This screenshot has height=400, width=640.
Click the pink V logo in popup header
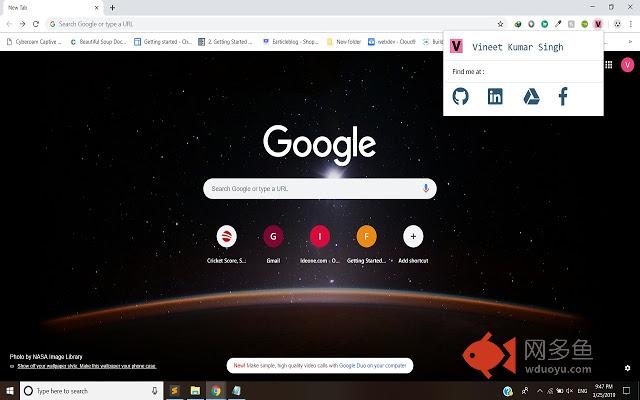456,46
